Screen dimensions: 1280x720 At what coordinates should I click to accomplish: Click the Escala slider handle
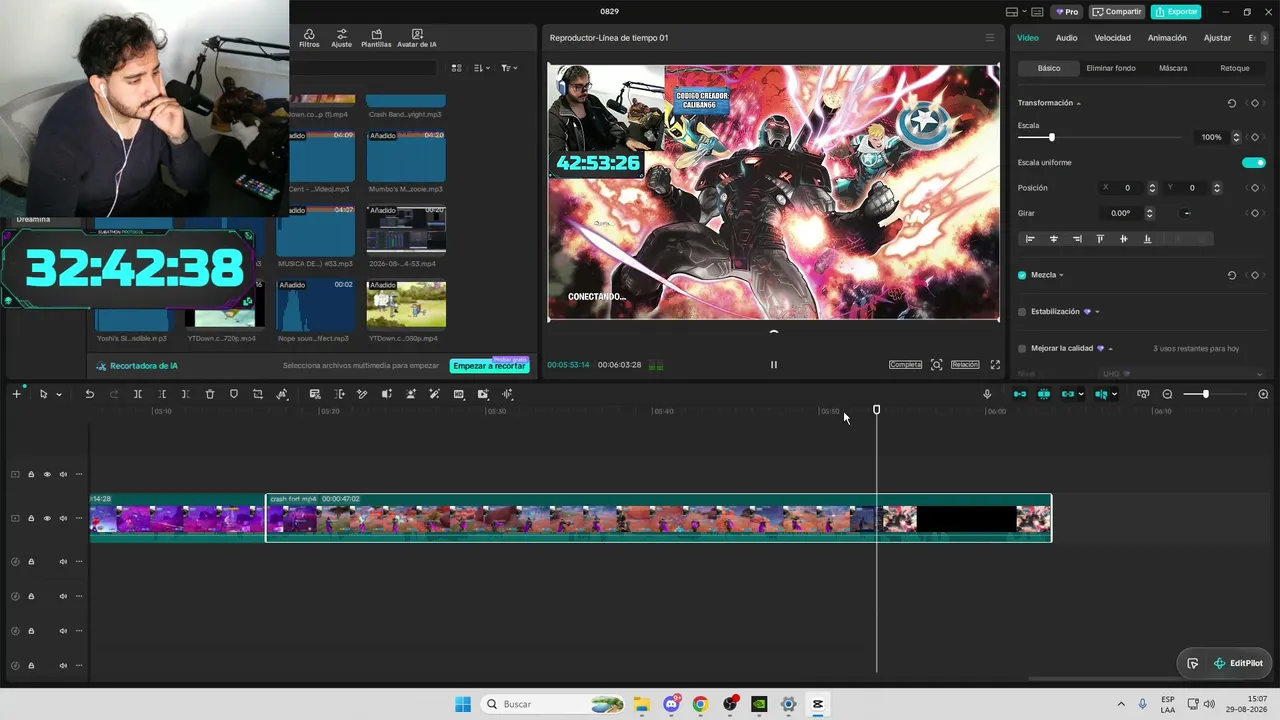click(1051, 137)
